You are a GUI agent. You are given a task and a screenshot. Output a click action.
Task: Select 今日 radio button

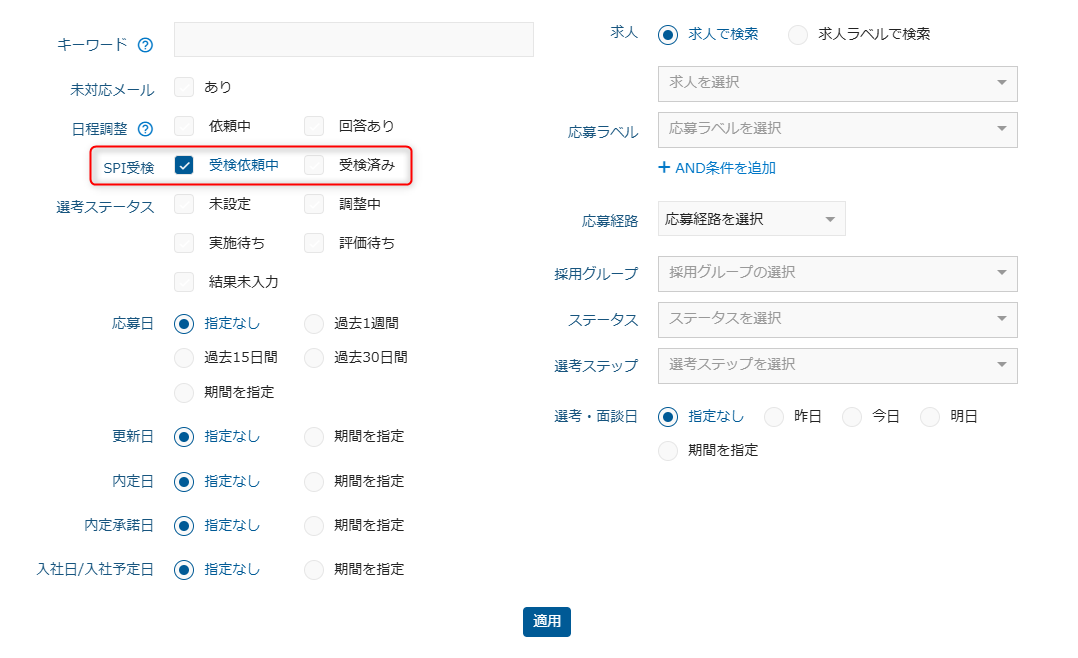click(x=852, y=417)
